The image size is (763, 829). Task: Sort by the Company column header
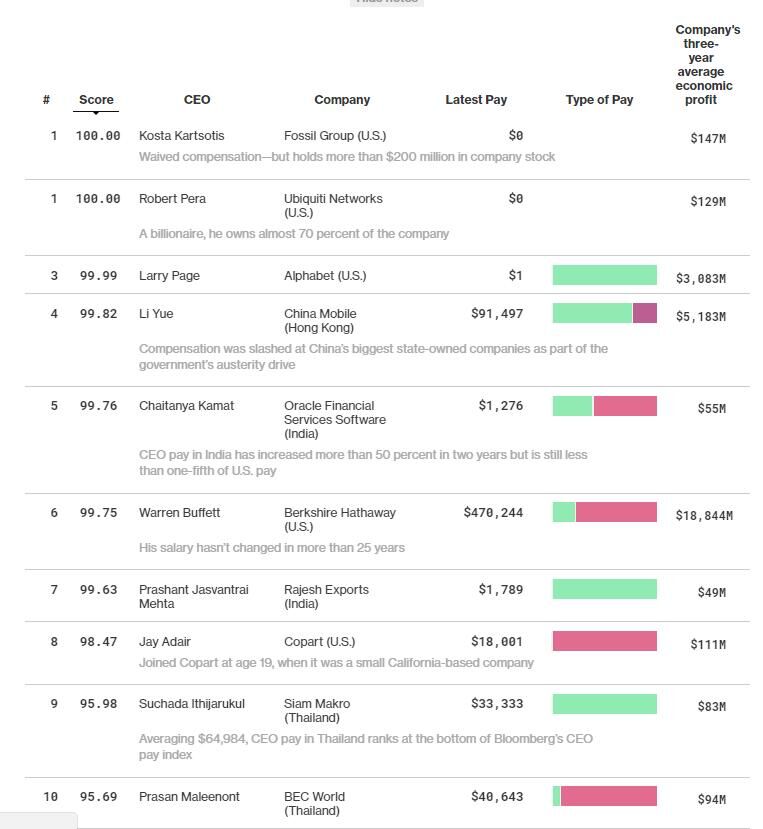click(x=342, y=100)
